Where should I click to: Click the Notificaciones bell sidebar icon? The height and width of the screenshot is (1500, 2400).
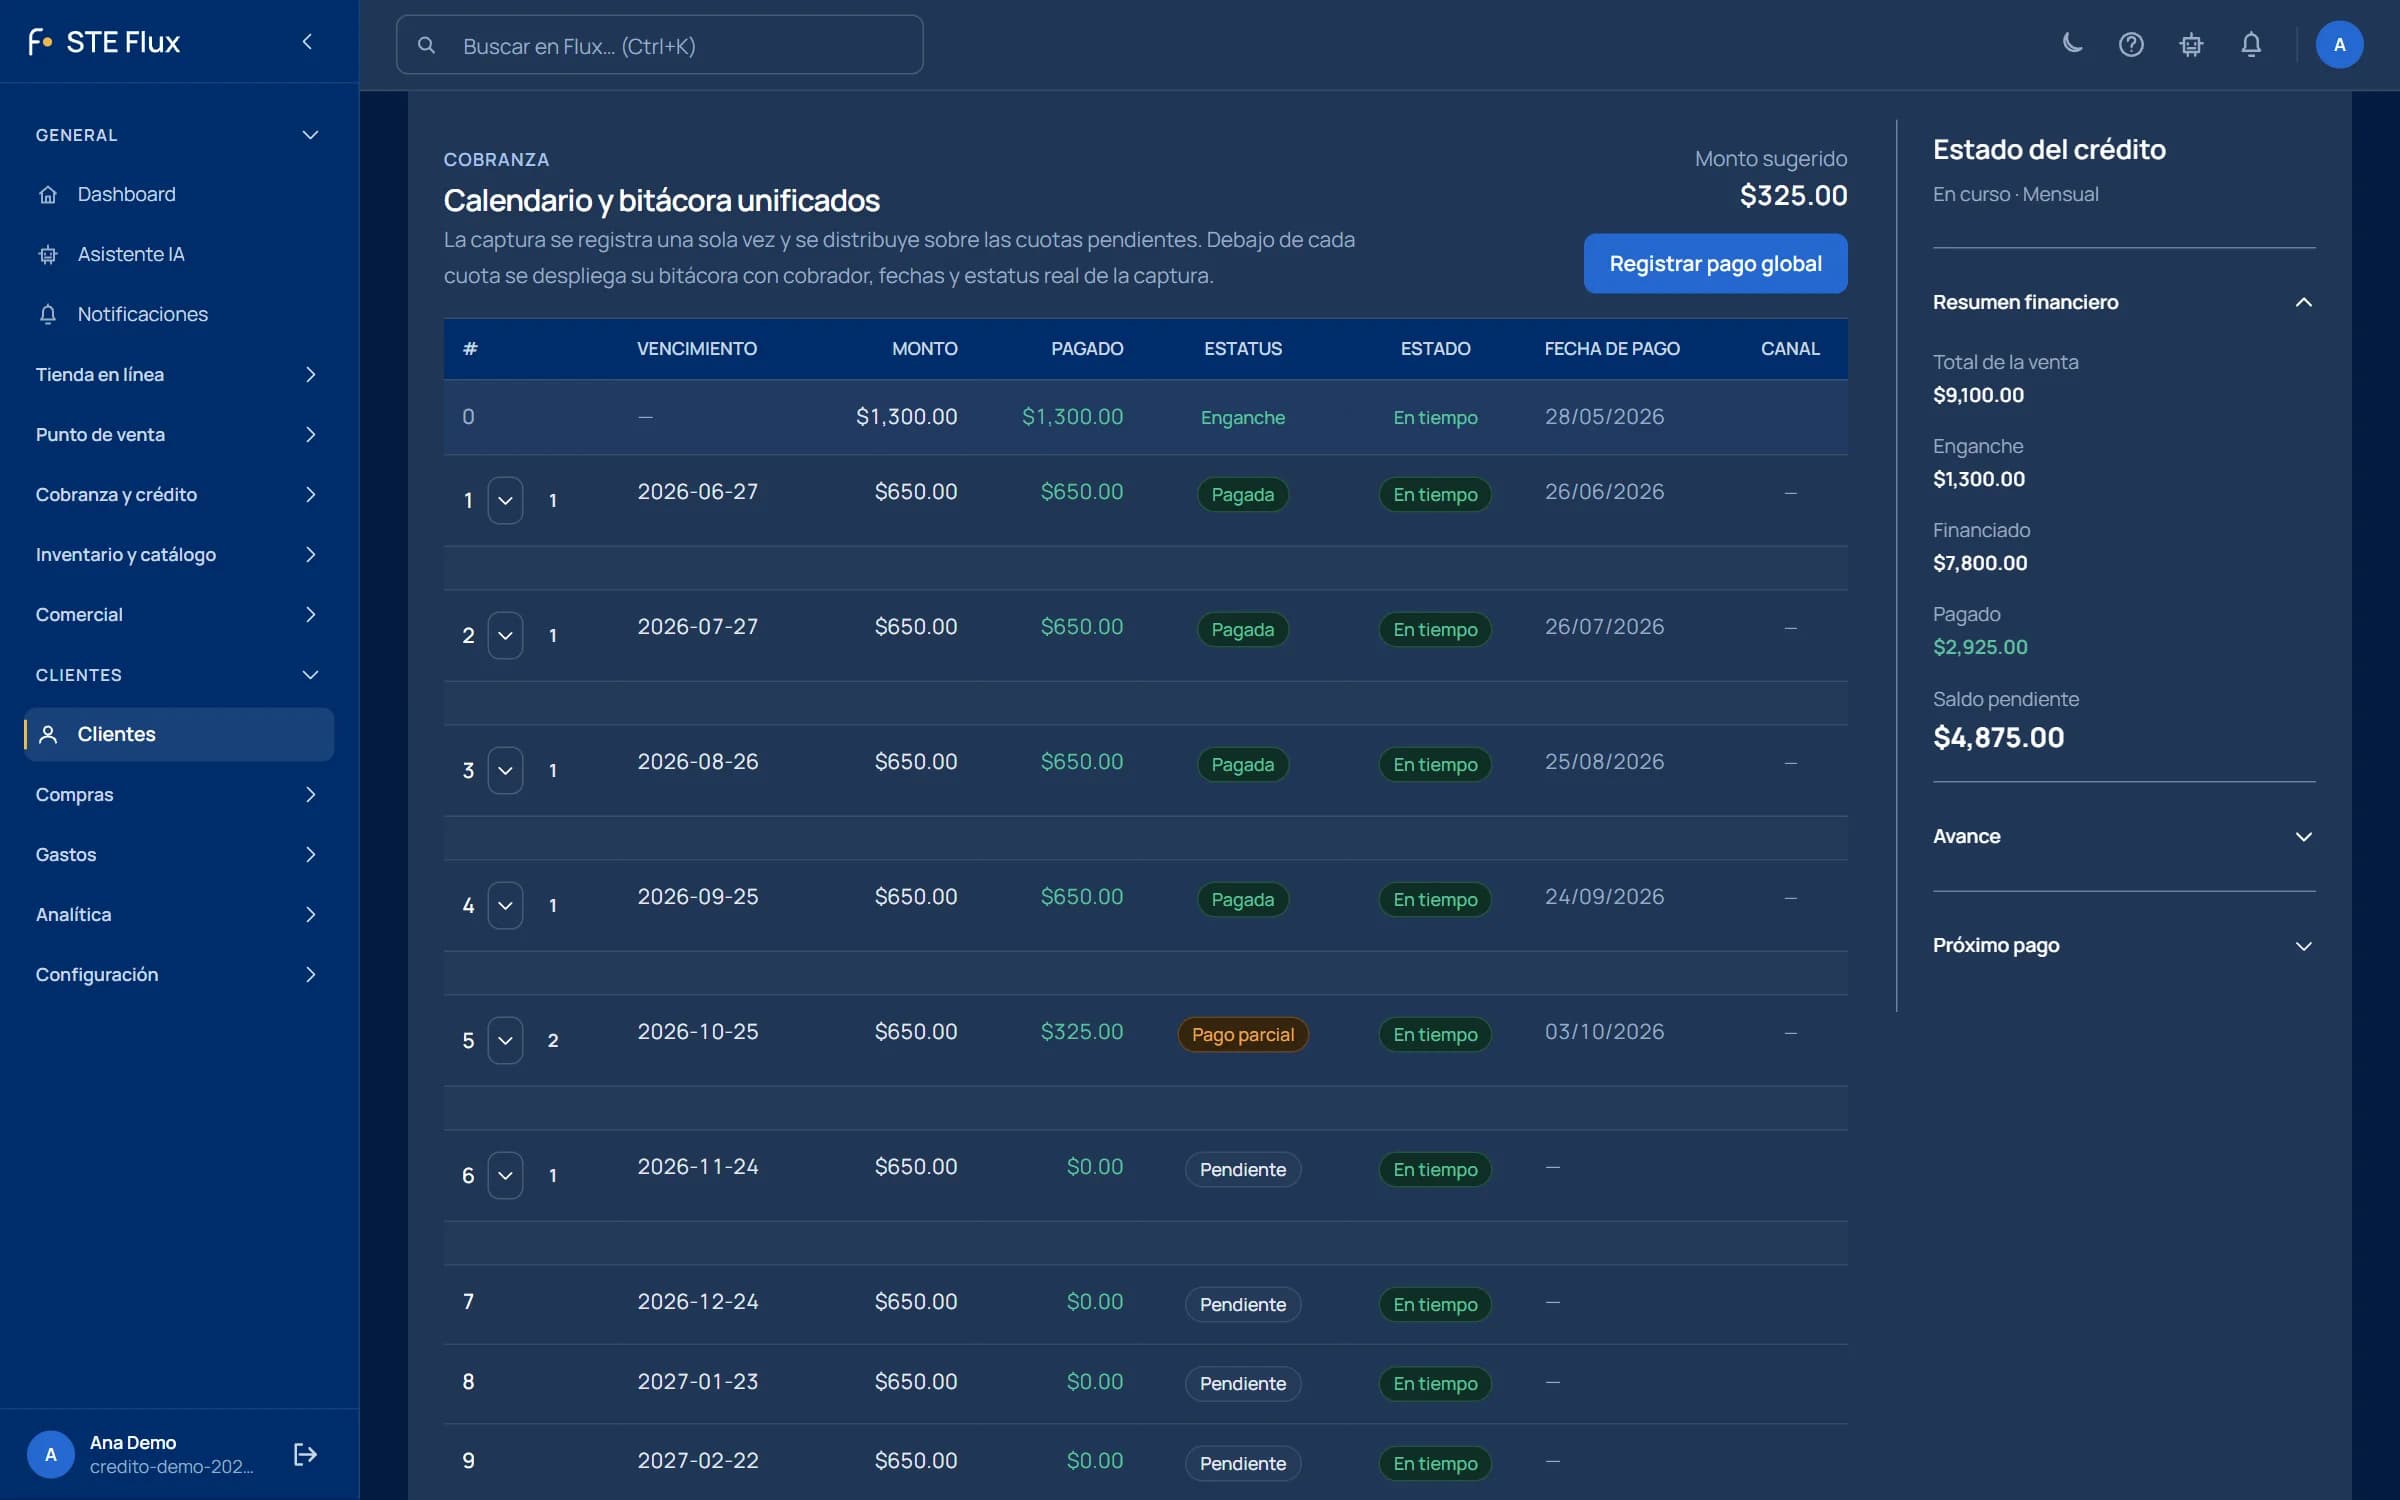coord(48,314)
